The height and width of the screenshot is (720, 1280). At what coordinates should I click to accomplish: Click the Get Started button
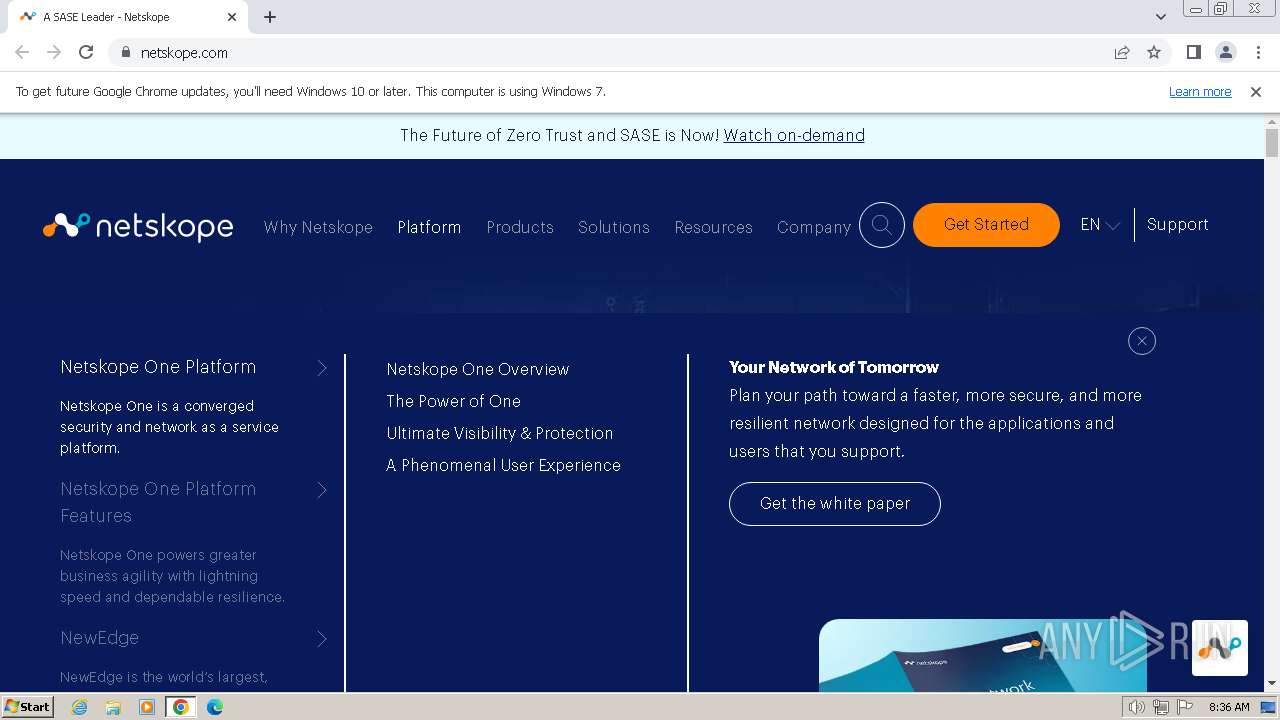coord(986,225)
